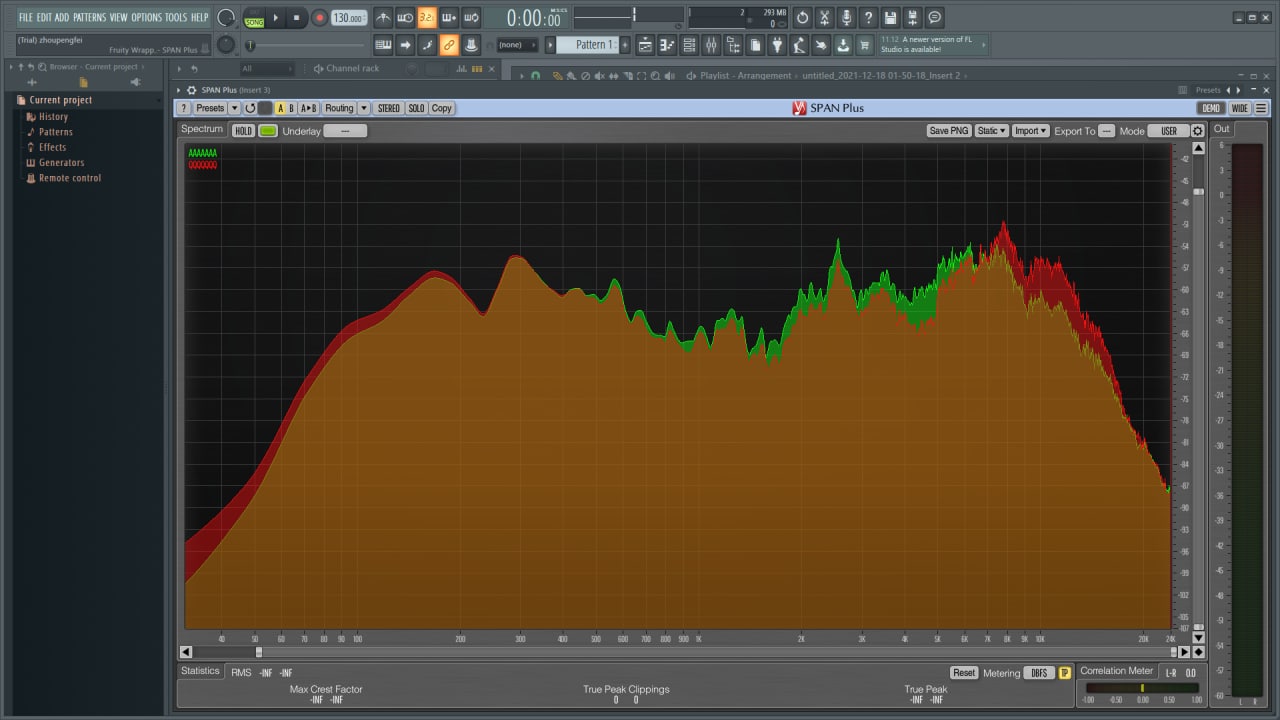Click the one-click audio recording microphone icon

point(846,18)
